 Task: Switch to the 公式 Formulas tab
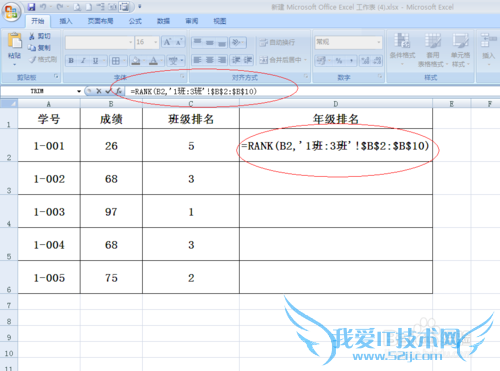pos(135,21)
